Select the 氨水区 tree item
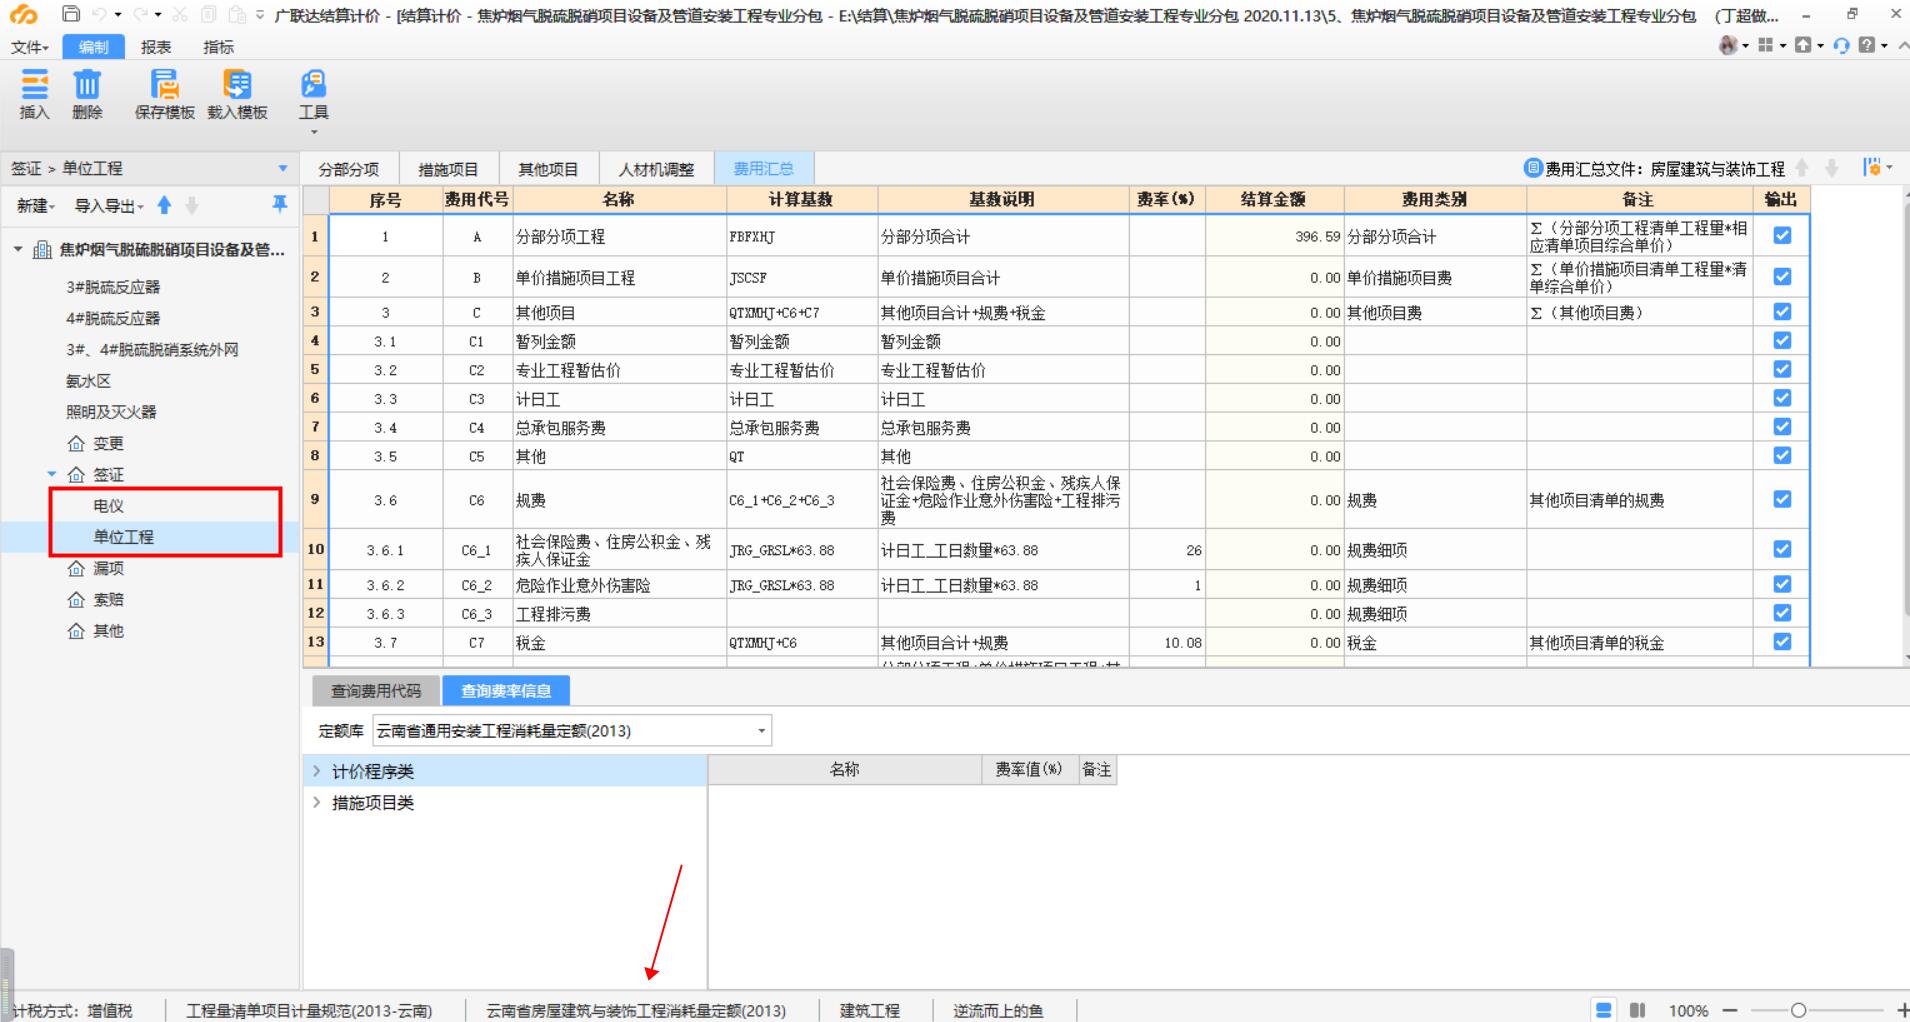The width and height of the screenshot is (1910, 1022). pyautogui.click(x=88, y=381)
